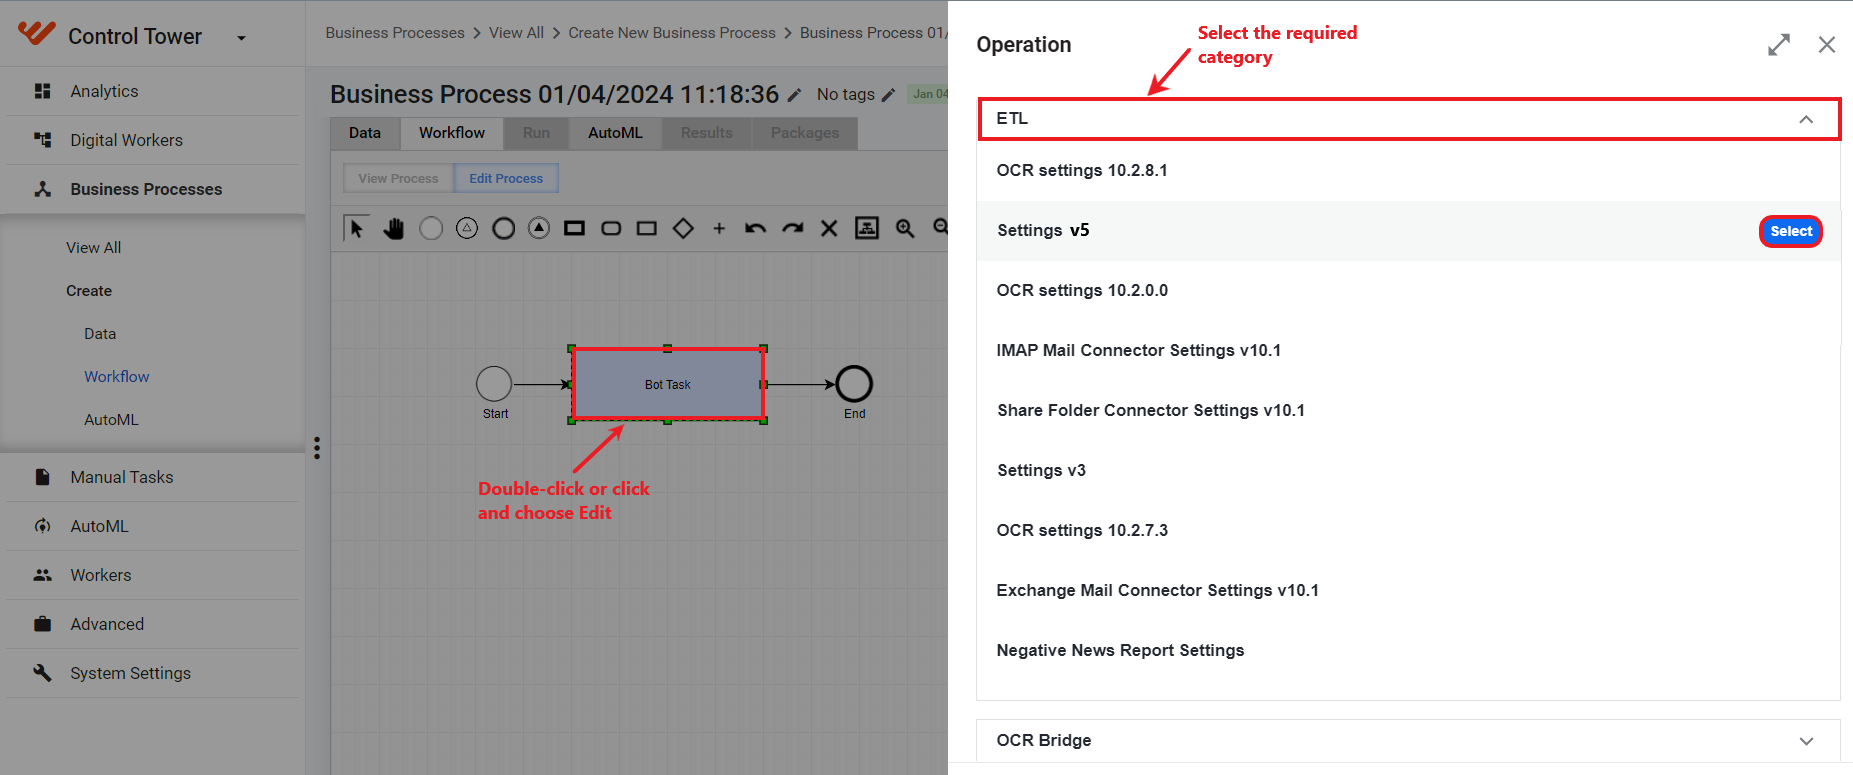1853x775 pixels.
Task: Expand the Operation panel to fullscreen
Action: [1779, 45]
